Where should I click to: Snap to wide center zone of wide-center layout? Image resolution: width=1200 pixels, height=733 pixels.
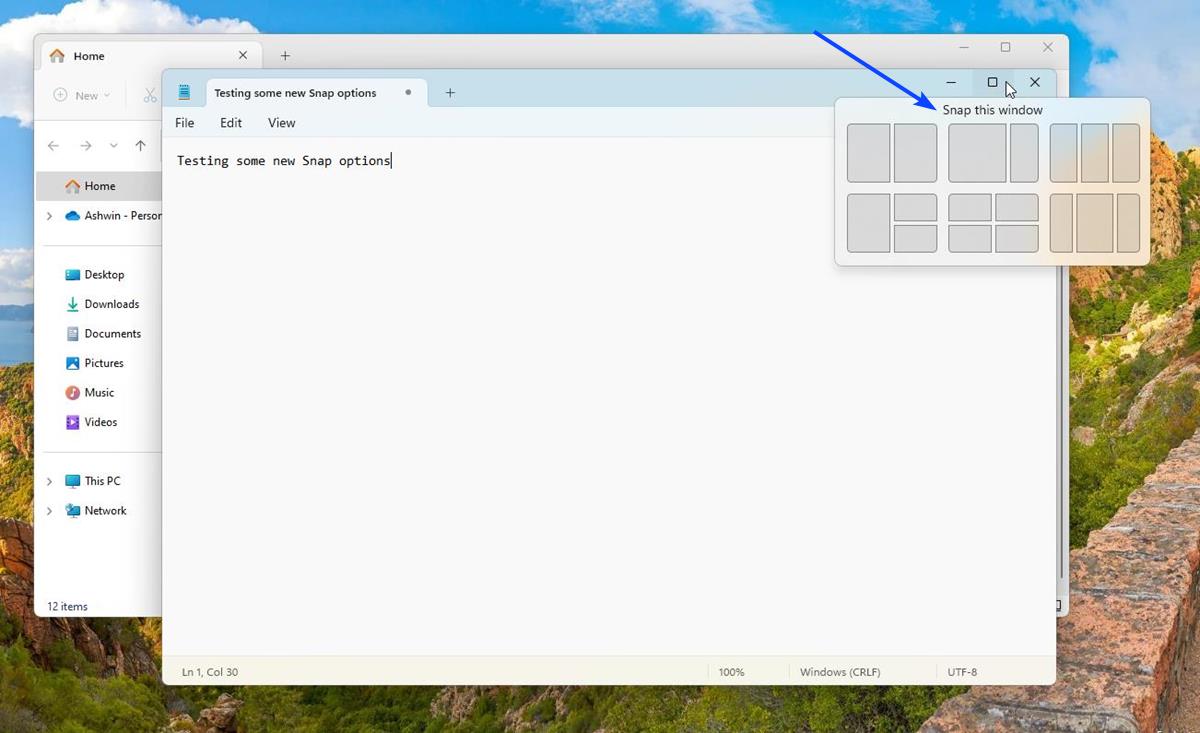pyautogui.click(x=1095, y=223)
